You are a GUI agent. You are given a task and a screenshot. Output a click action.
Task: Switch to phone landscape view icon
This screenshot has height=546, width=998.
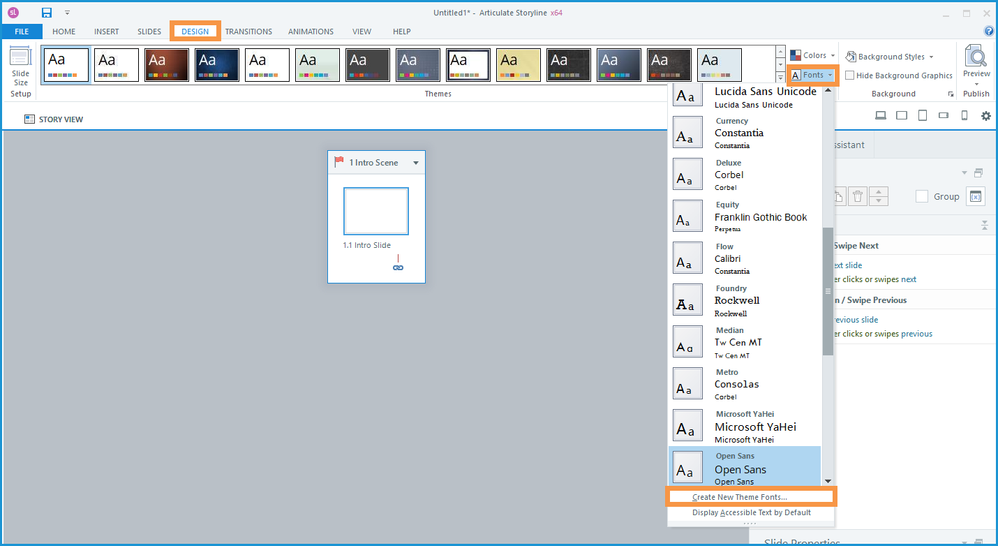943,116
